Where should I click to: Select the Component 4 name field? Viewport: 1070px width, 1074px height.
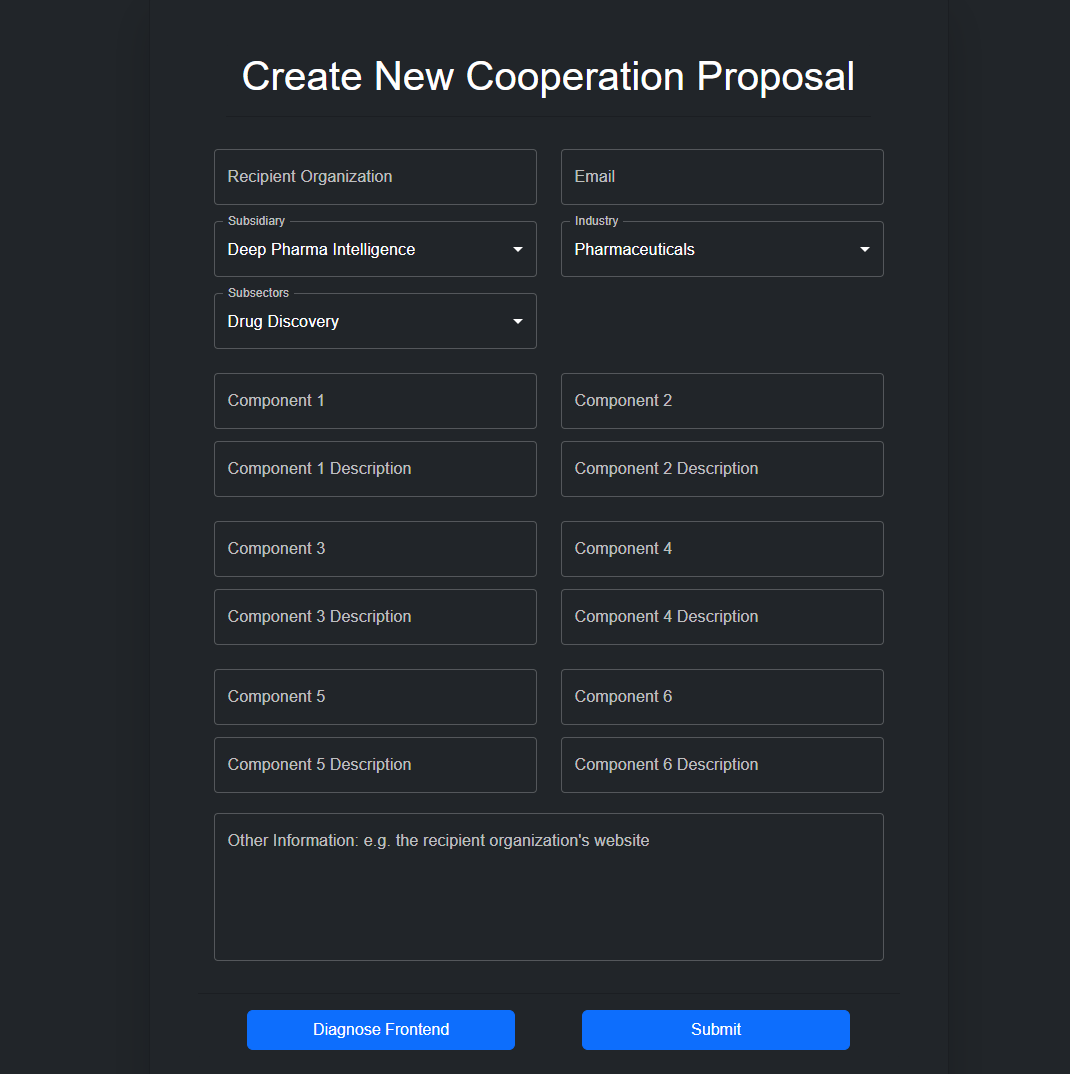pos(722,549)
